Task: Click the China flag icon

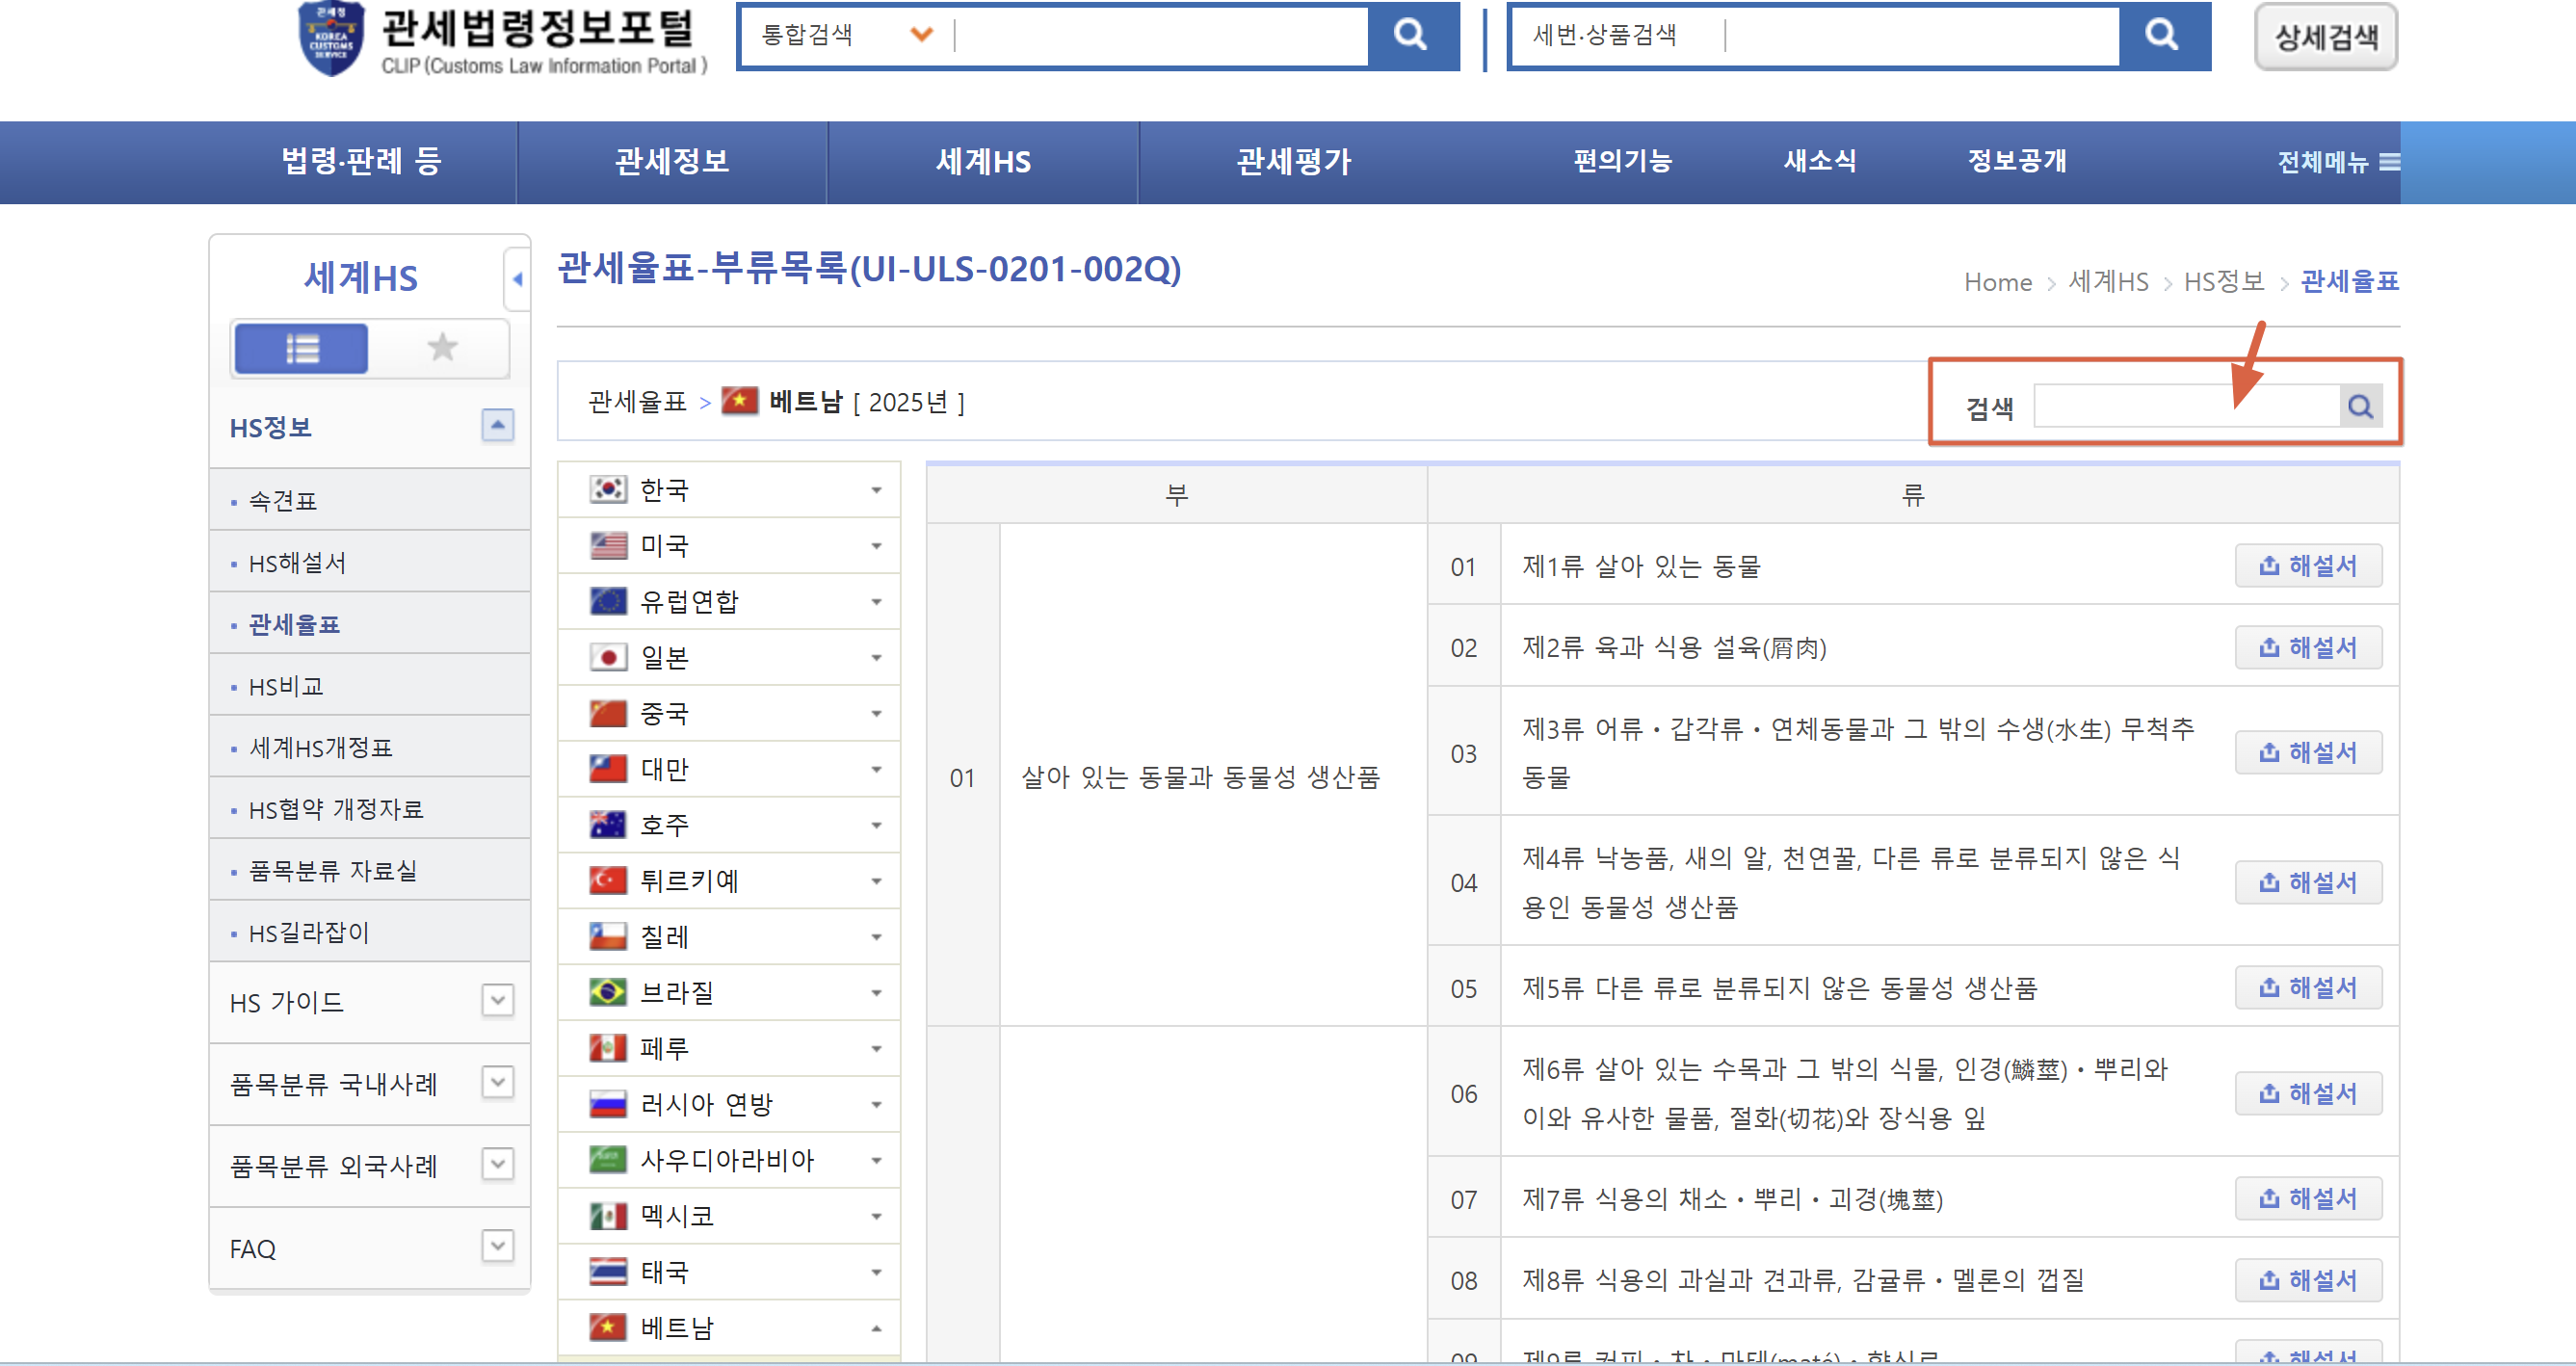Action: (x=608, y=713)
